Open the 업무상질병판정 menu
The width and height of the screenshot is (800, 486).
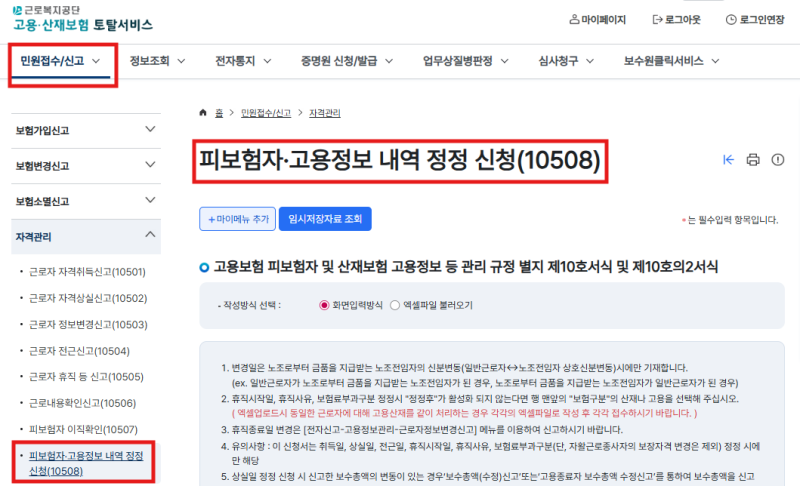[465, 61]
